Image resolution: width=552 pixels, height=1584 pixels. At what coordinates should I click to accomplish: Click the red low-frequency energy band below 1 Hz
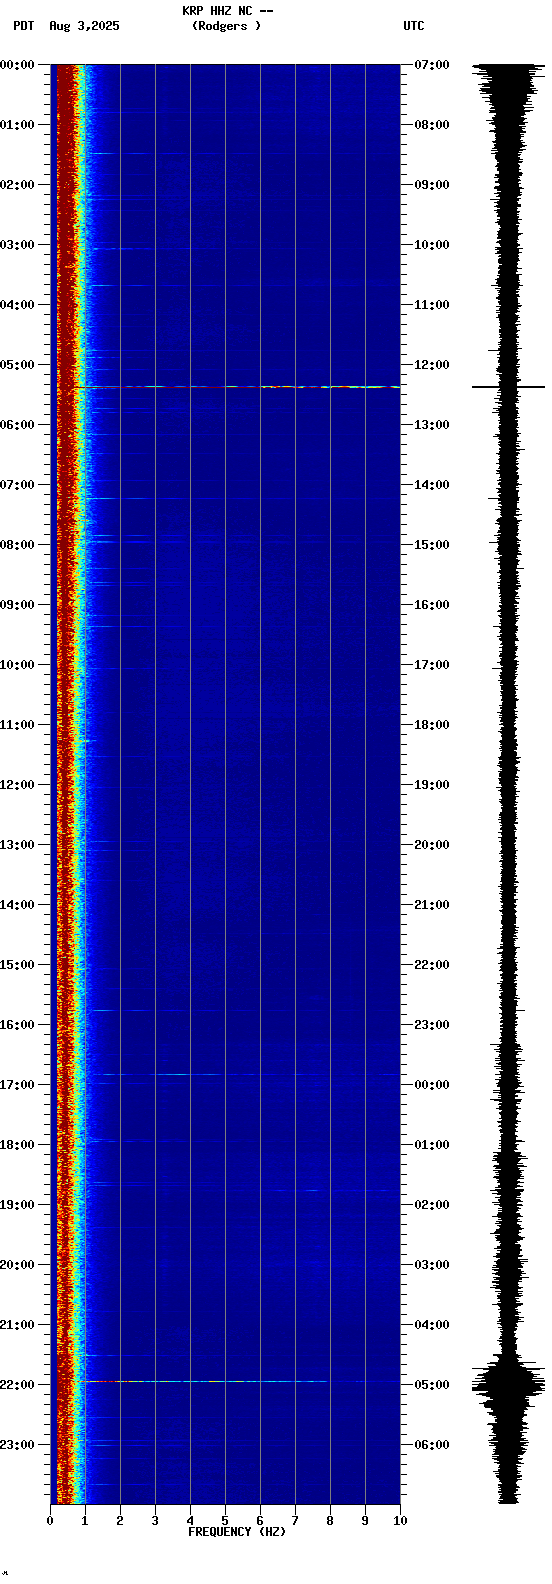point(67,784)
